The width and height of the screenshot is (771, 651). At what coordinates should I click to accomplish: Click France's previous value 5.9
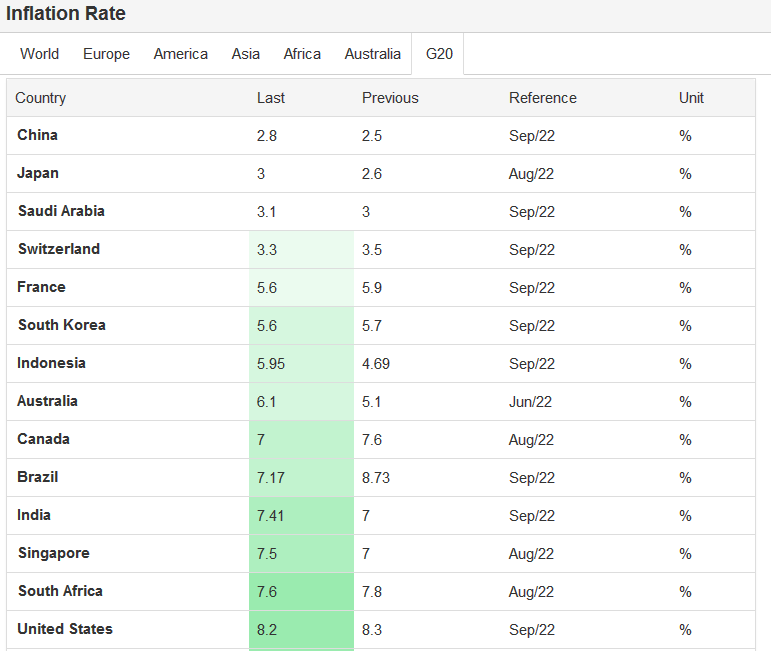click(x=372, y=288)
